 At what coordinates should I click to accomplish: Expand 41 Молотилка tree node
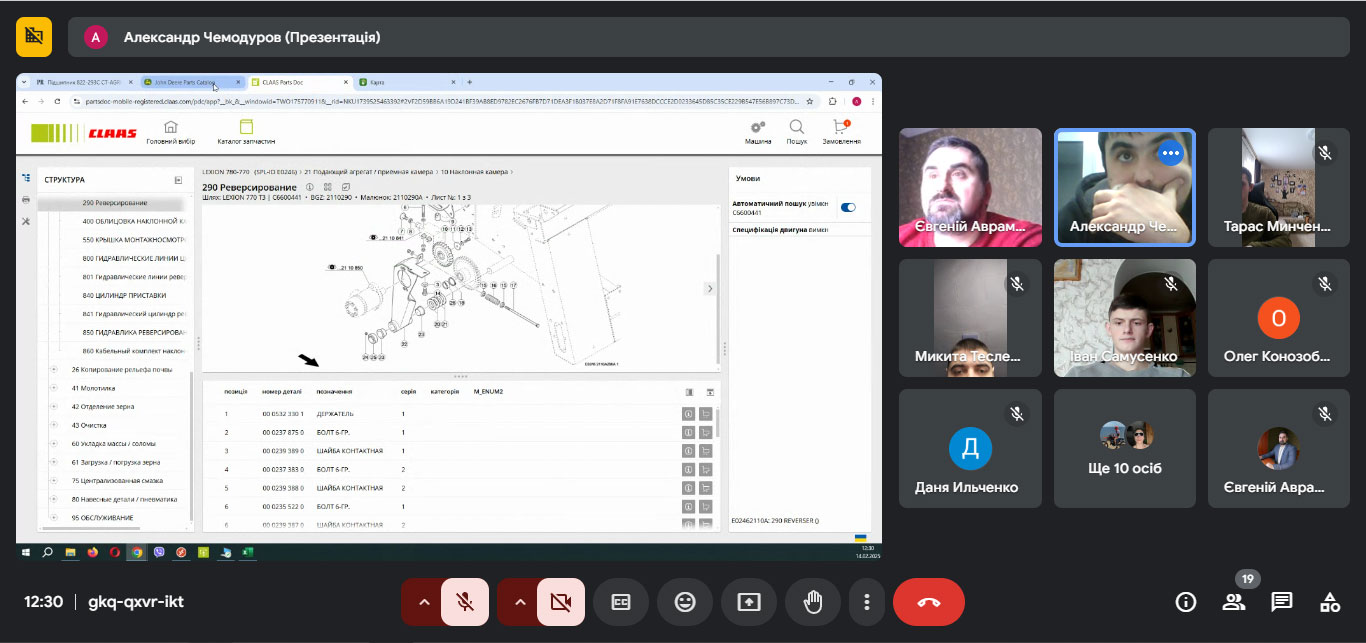[x=53, y=388]
